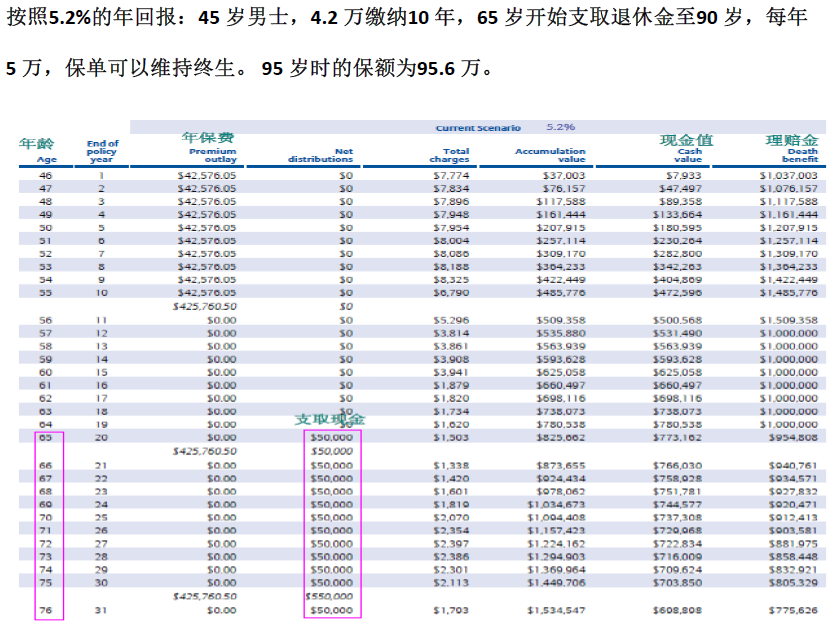Select death benefit $927,832
835x630 pixels.
click(793, 492)
